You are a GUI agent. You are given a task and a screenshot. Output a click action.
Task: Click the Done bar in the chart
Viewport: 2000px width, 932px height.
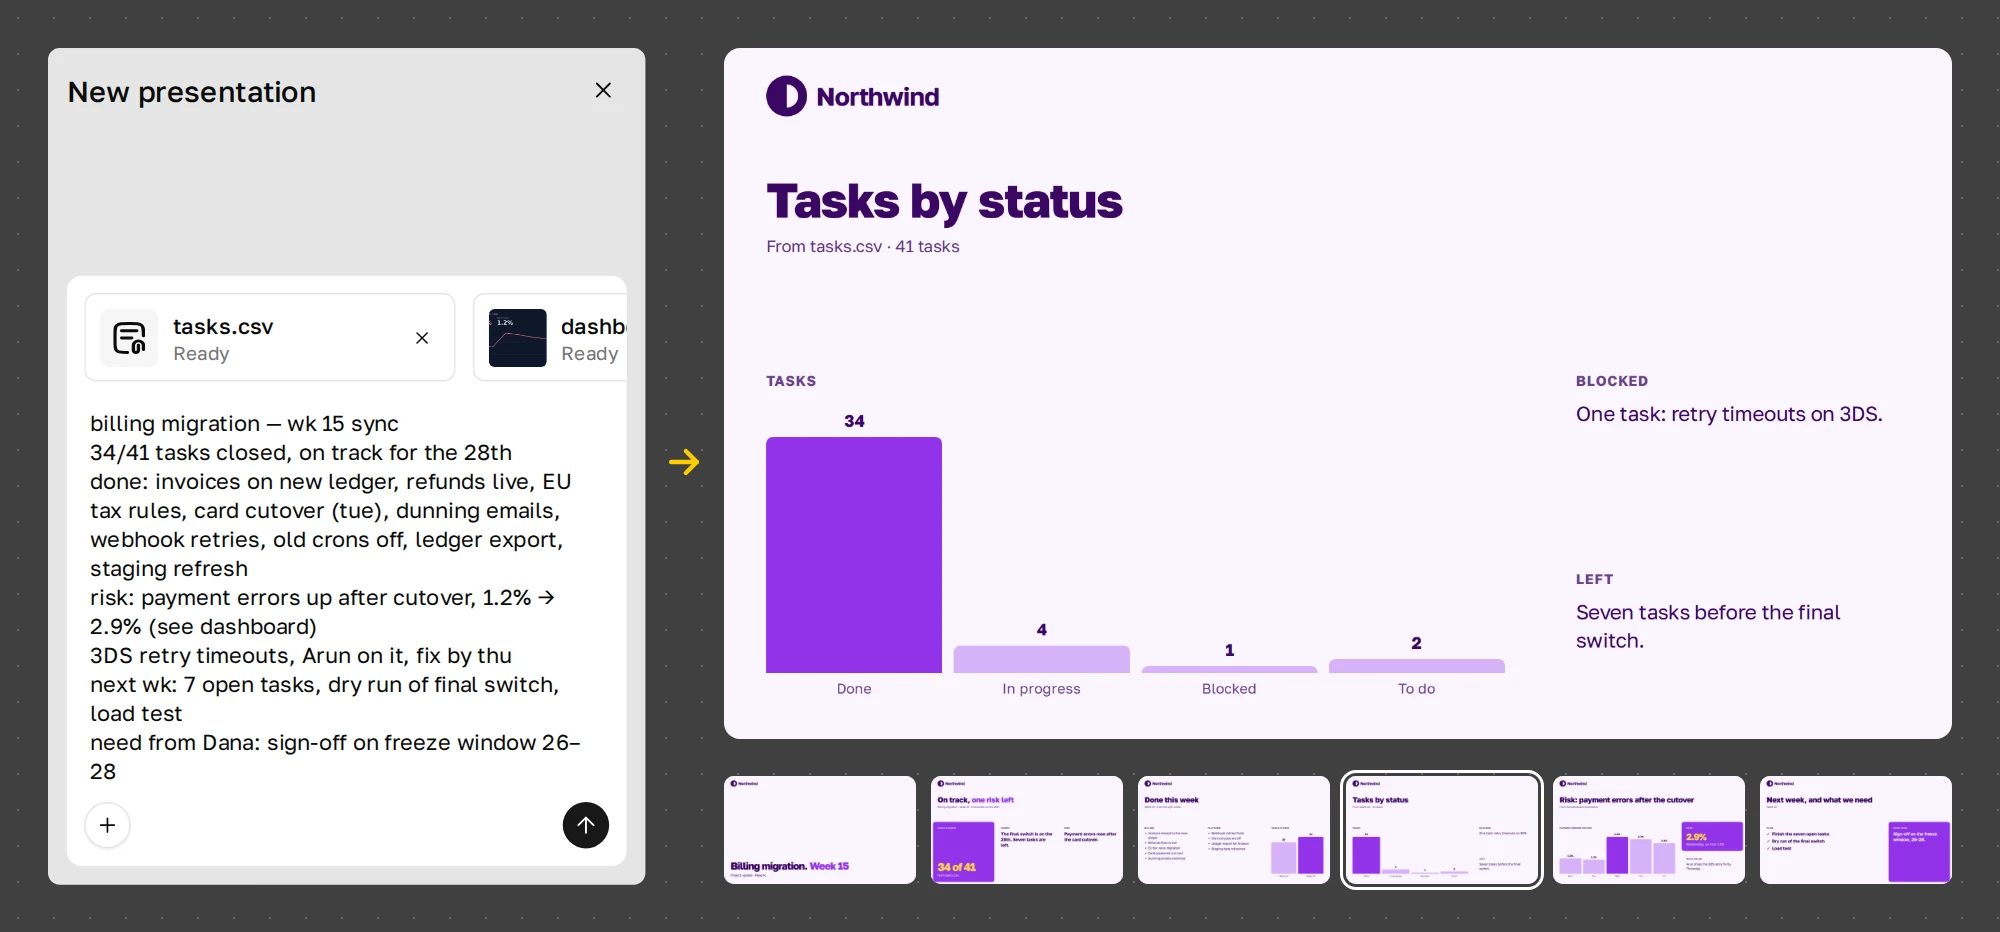click(854, 555)
